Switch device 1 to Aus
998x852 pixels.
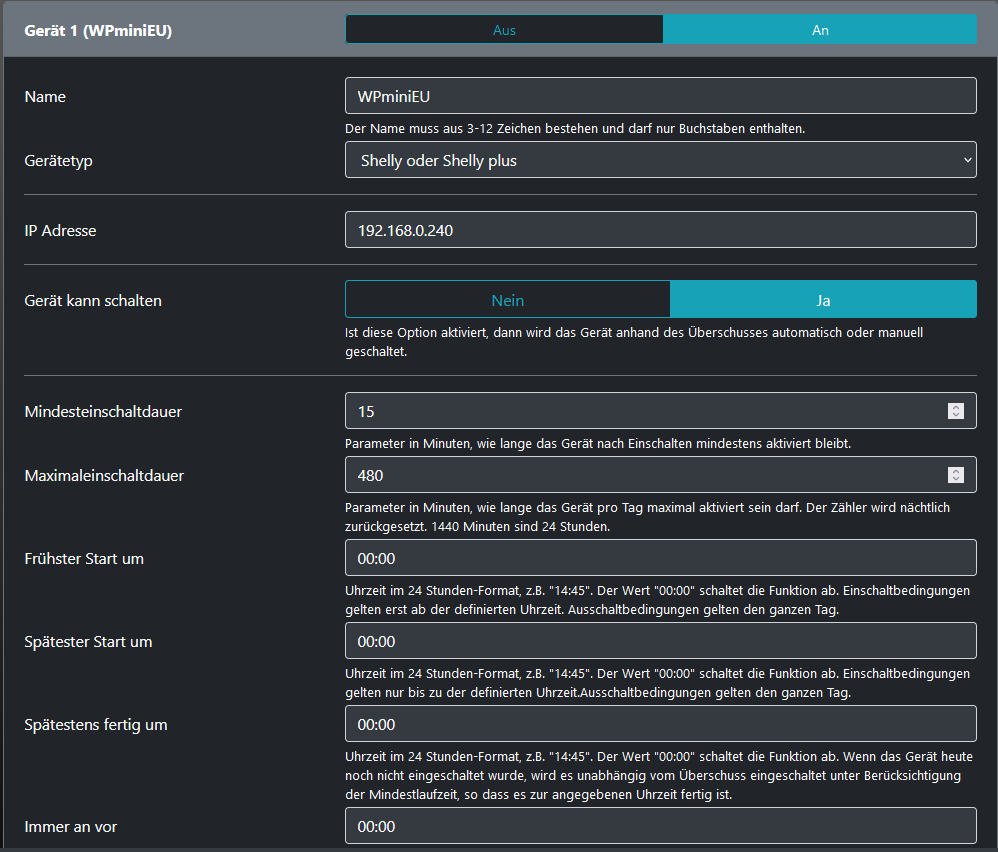click(504, 30)
